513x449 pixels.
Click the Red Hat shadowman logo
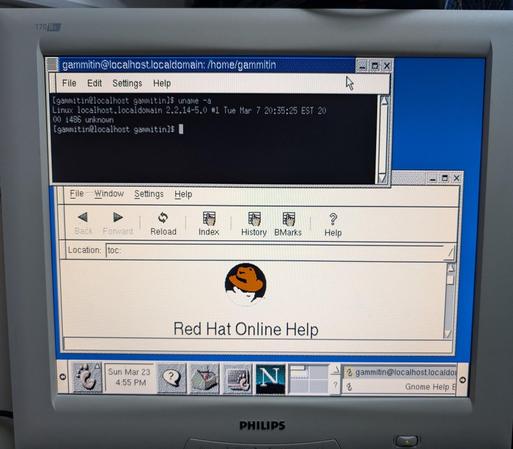click(246, 284)
